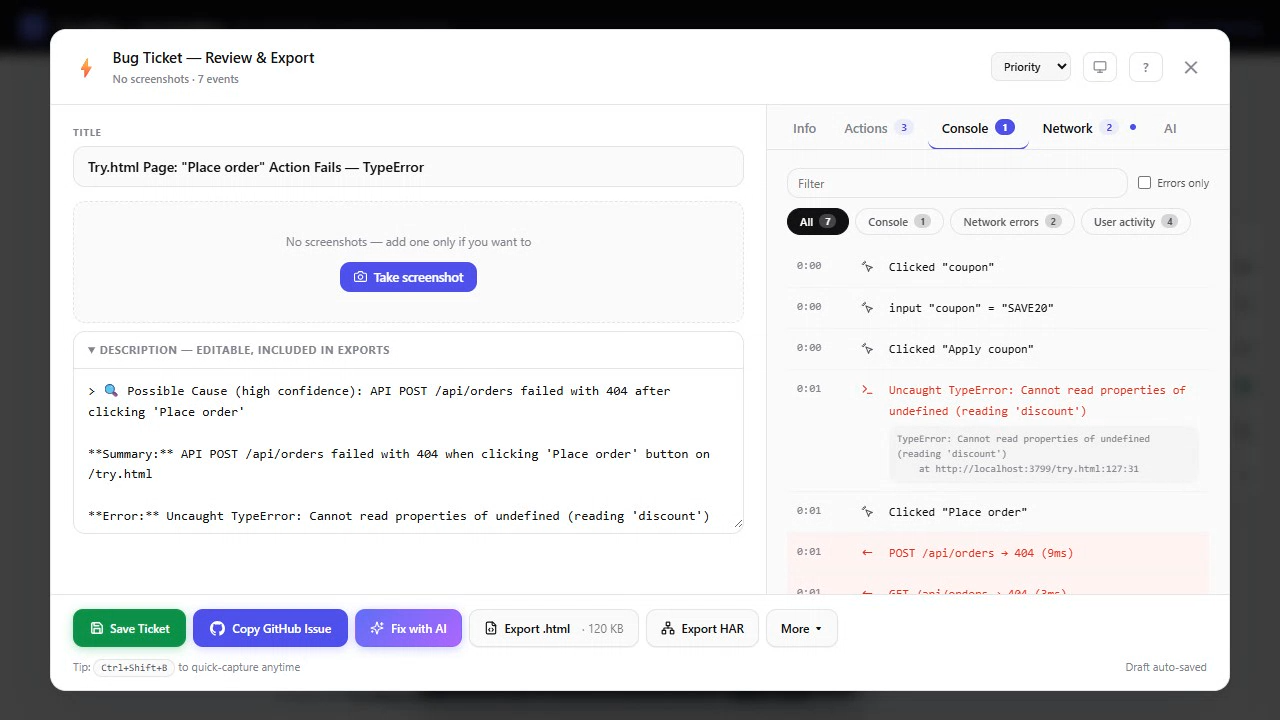
Task: Select the input "coupon" = "SAVE20" event
Action: pyautogui.click(x=971, y=308)
